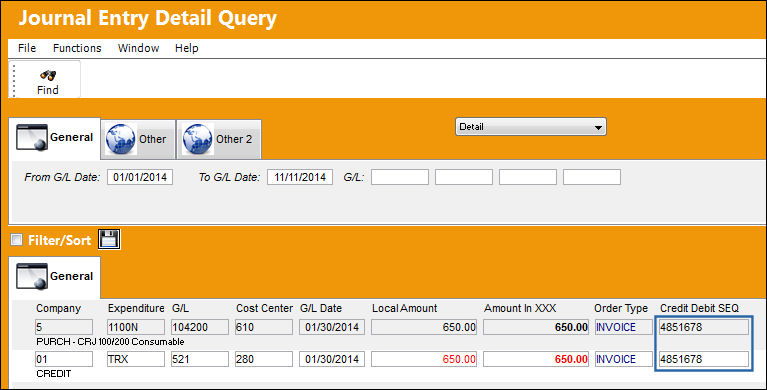Click black 650.00 Local Amount field
This screenshot has height=390, width=767.
coord(424,327)
